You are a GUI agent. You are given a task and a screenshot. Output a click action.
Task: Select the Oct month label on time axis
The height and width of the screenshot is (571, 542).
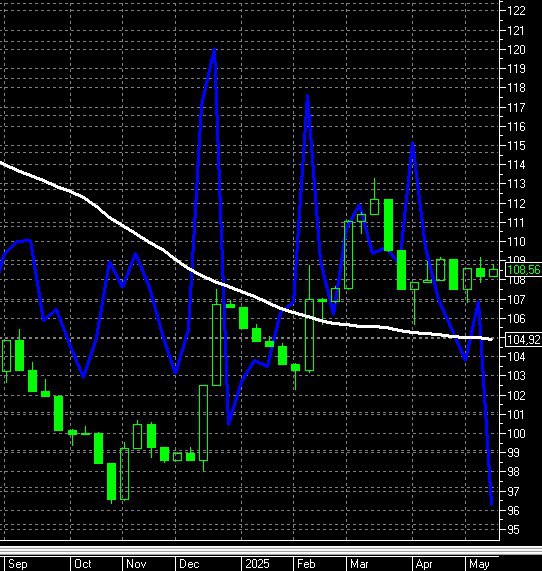tap(83, 564)
